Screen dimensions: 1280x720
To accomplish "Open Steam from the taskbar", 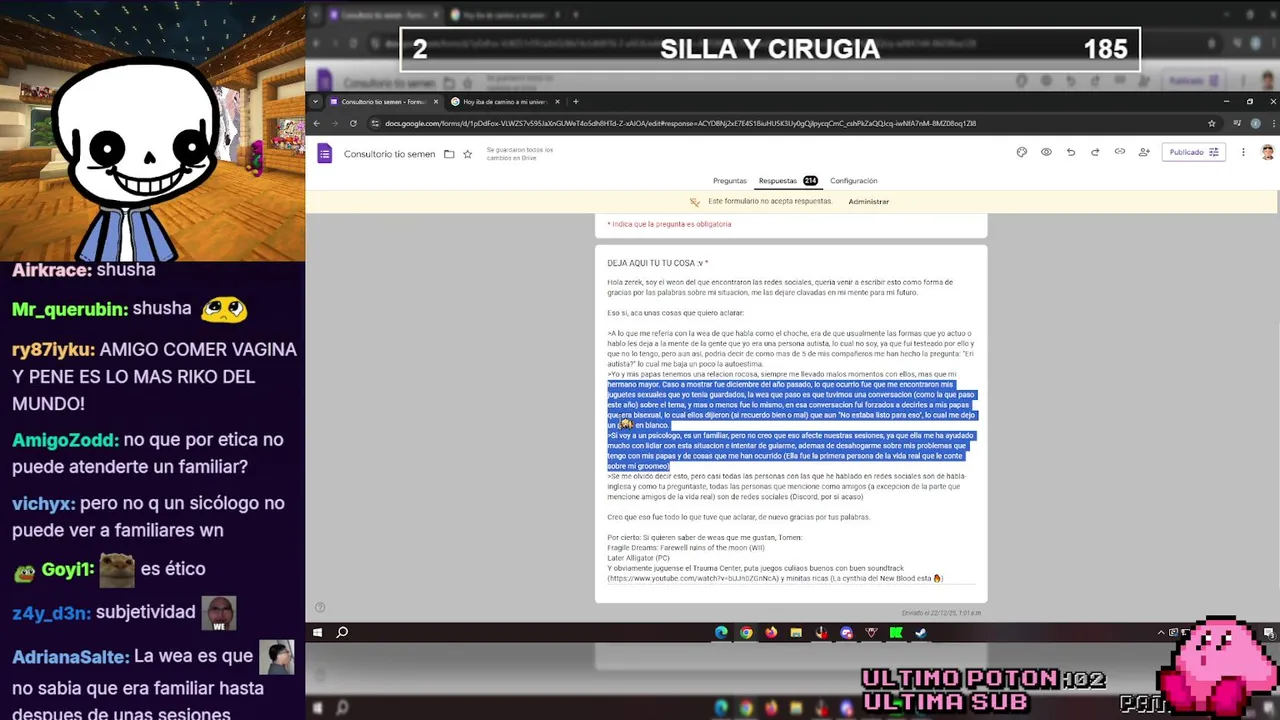I will pos(921,632).
